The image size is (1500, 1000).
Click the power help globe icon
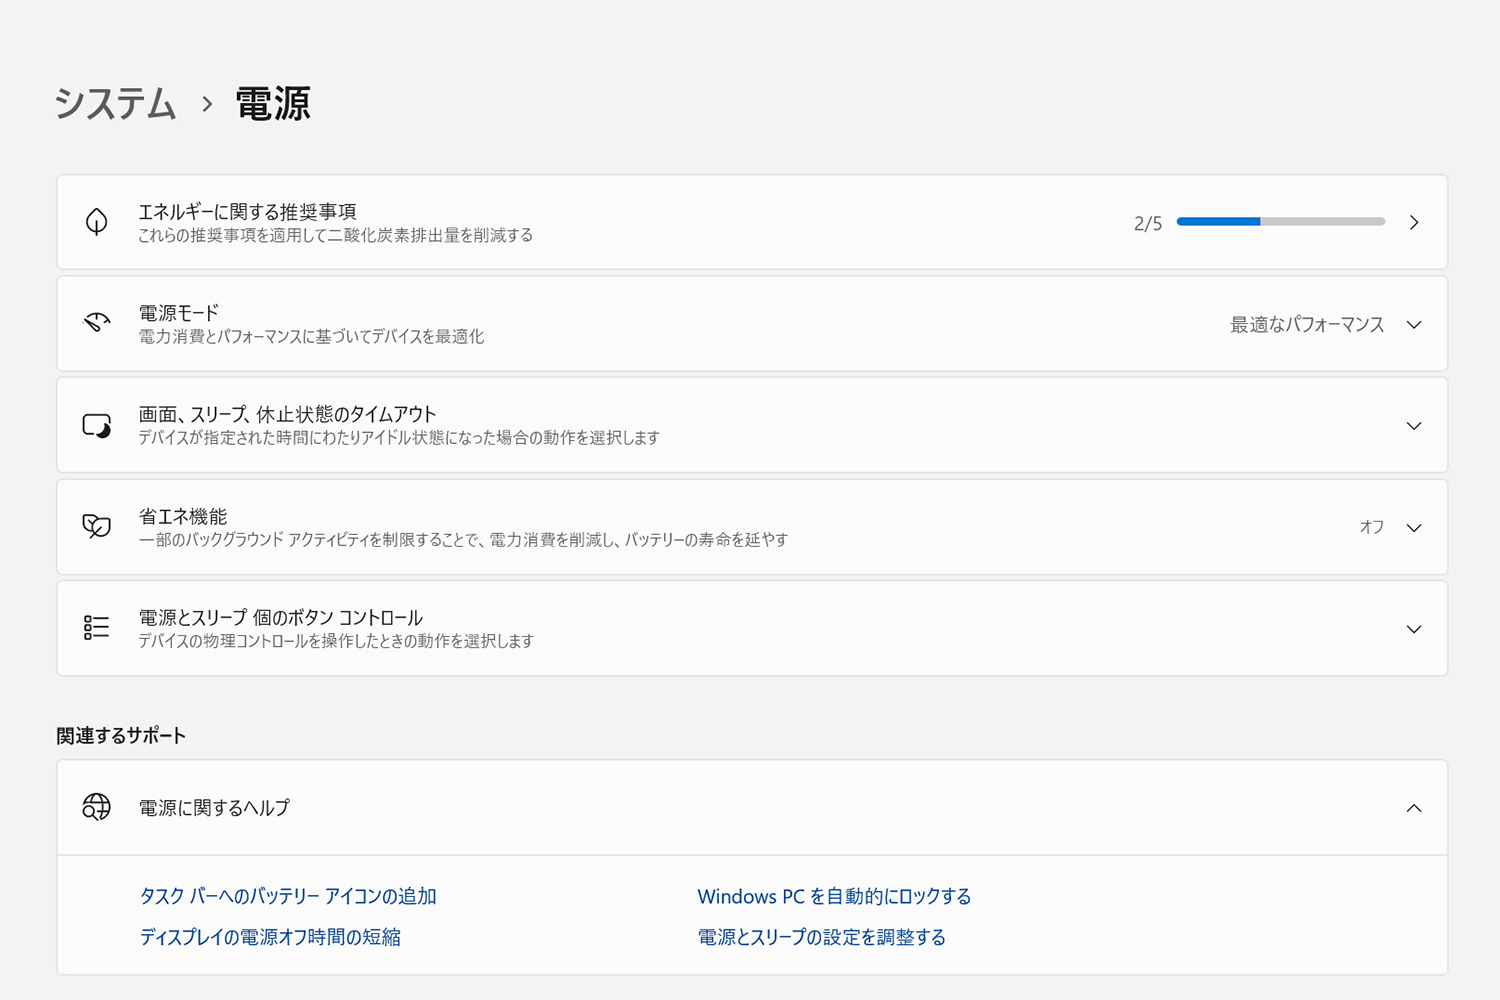[97, 807]
